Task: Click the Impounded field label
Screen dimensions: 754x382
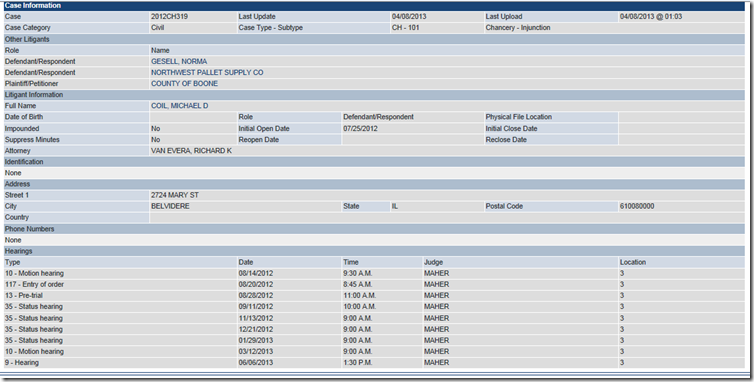Action: [x=22, y=129]
